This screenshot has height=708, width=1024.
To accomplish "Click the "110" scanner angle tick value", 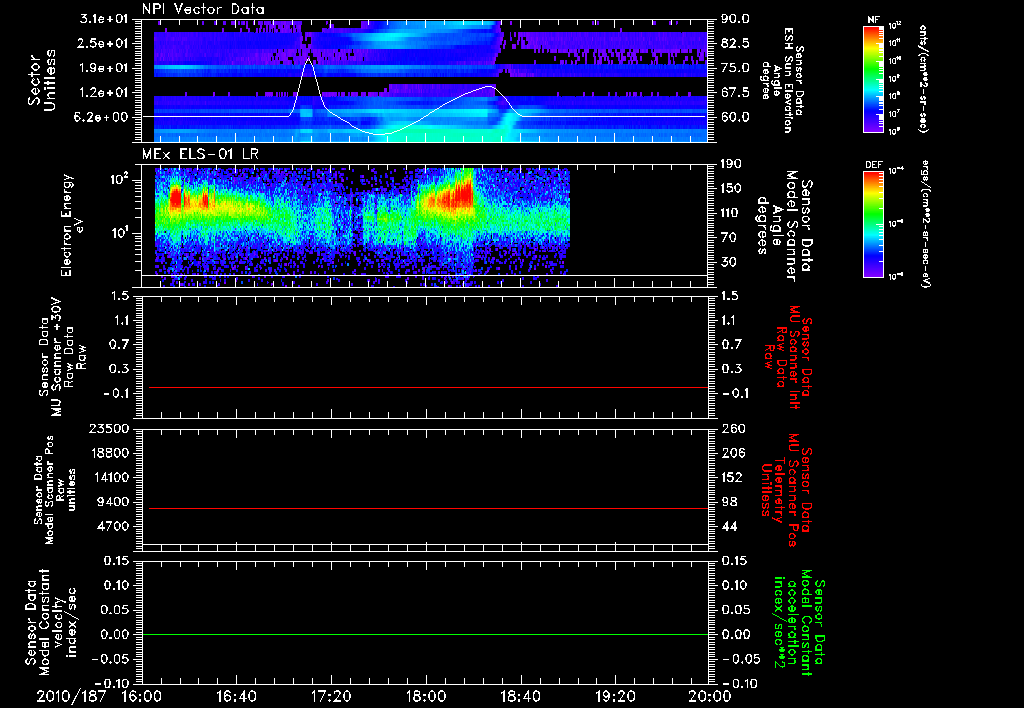I will pyautogui.click(x=731, y=213).
